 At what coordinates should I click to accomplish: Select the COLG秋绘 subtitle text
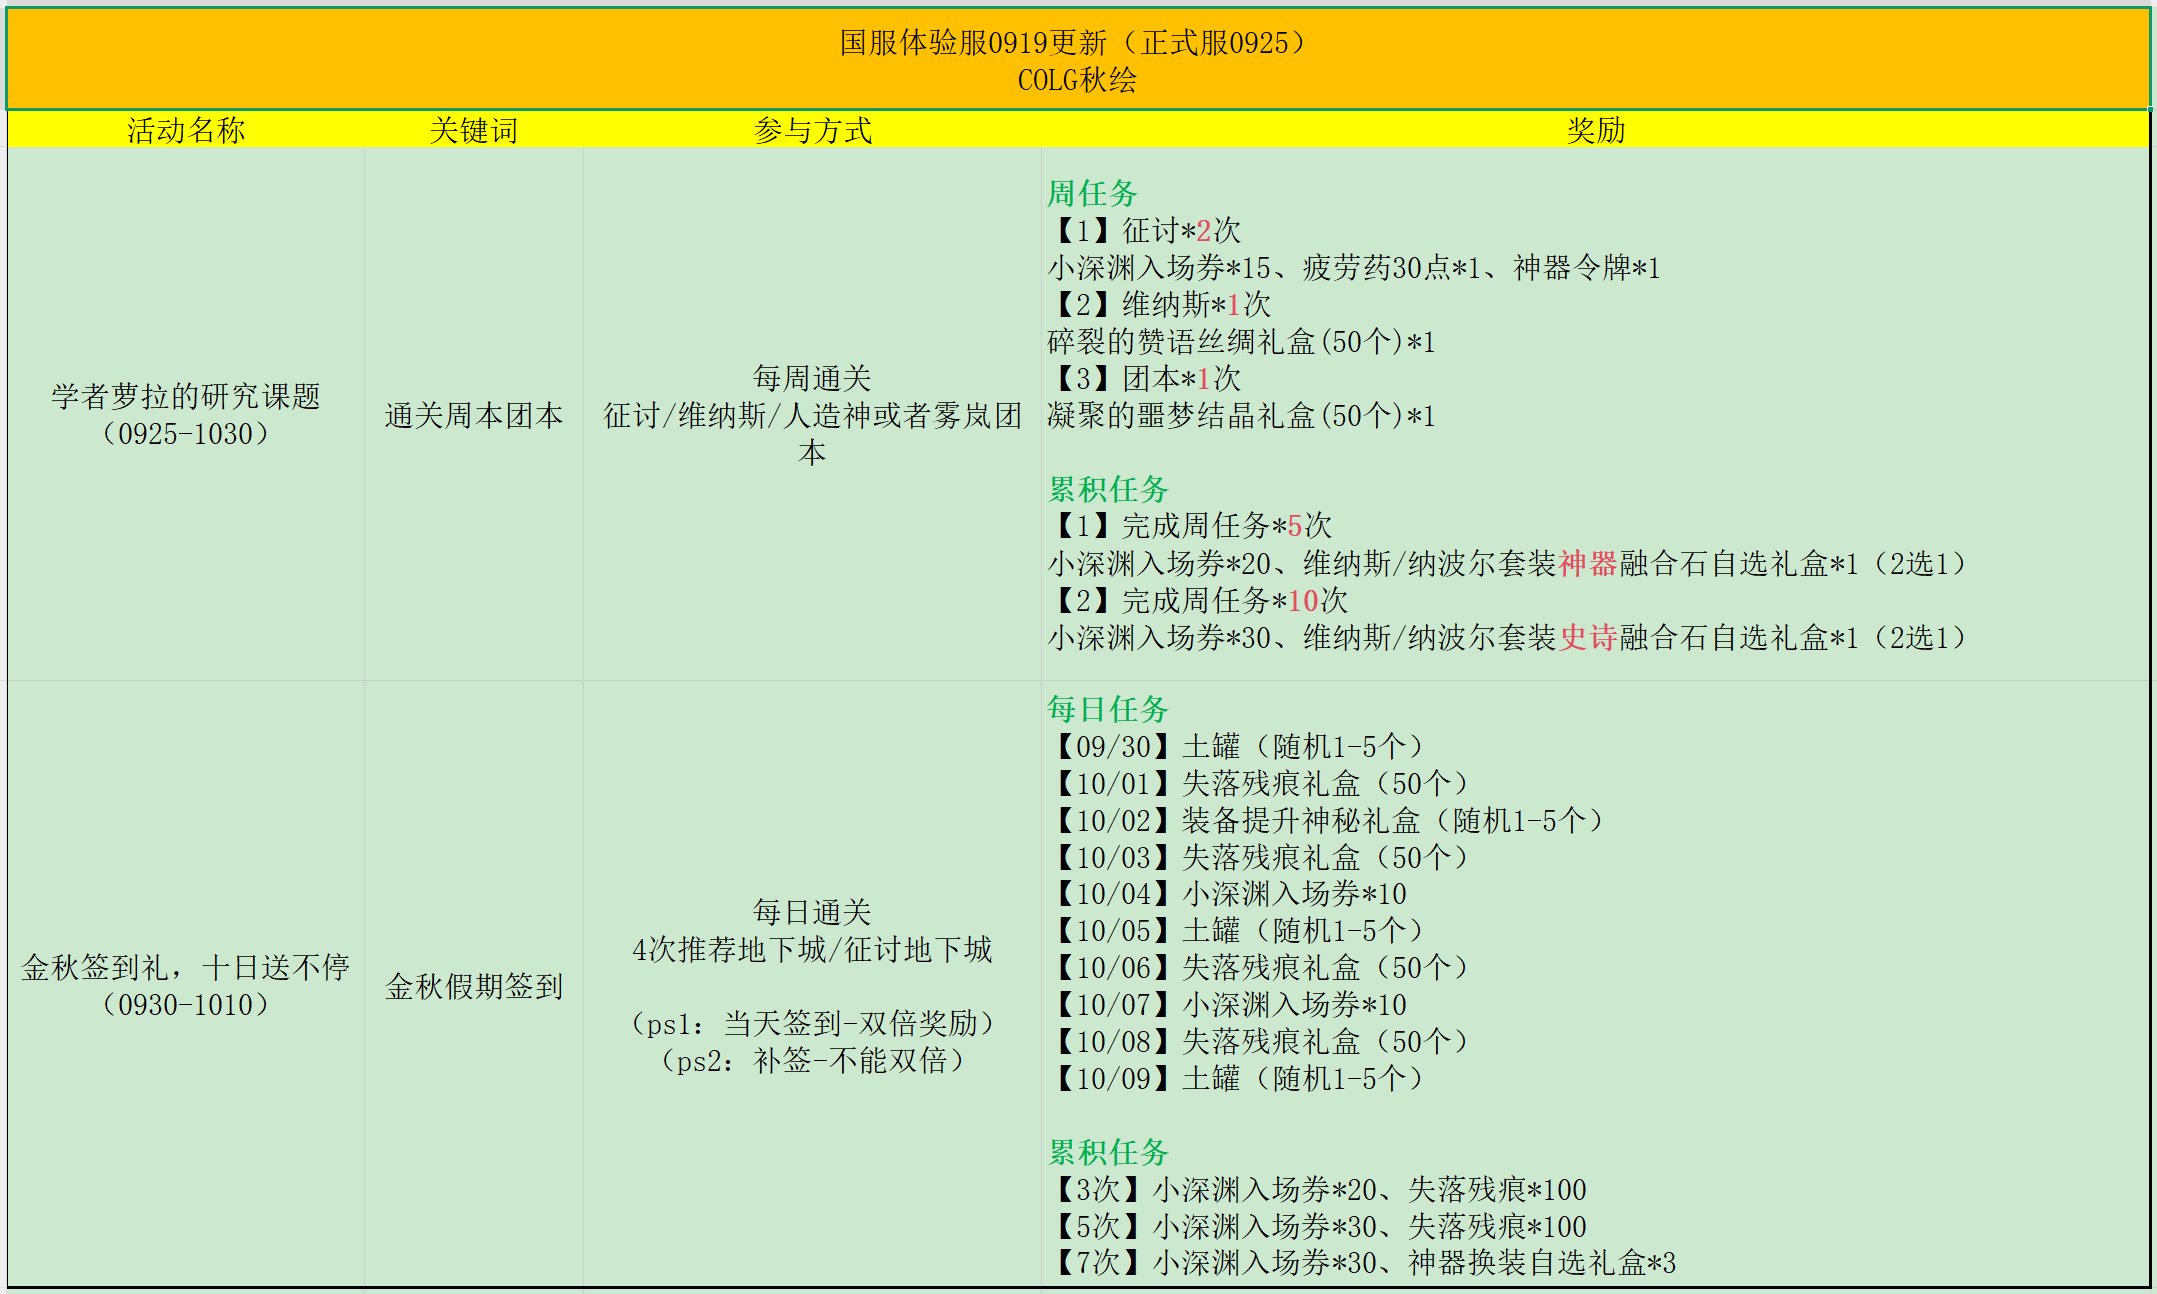pos(1077,80)
